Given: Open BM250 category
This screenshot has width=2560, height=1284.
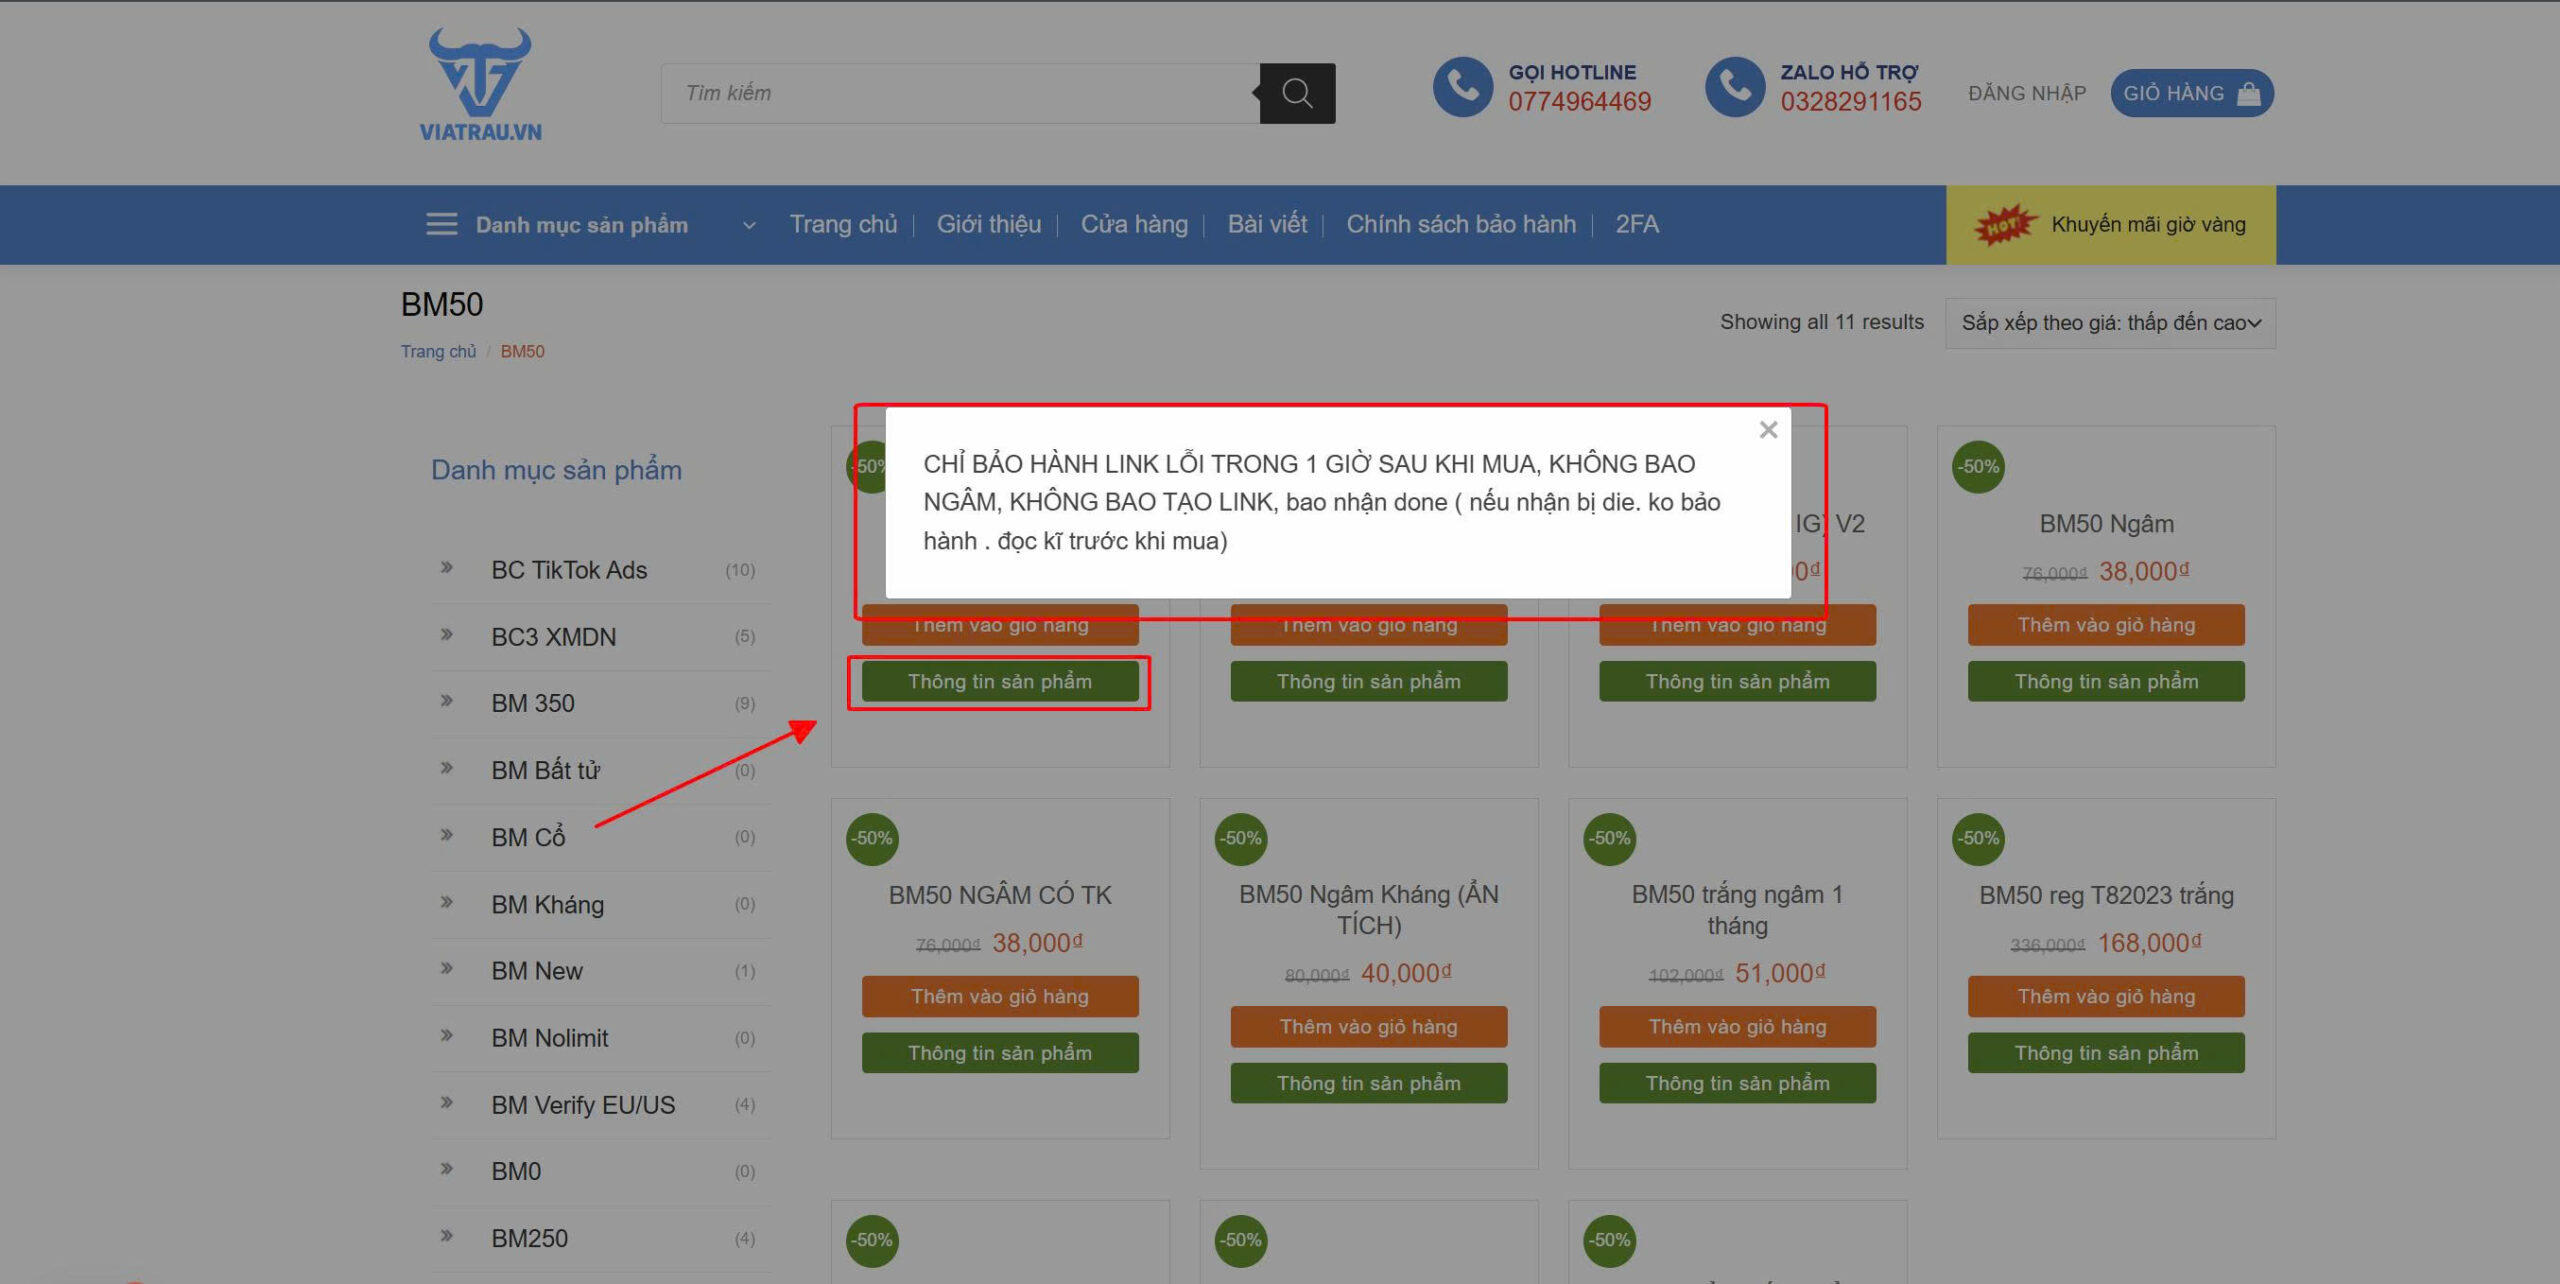Looking at the screenshot, I should (x=529, y=1238).
